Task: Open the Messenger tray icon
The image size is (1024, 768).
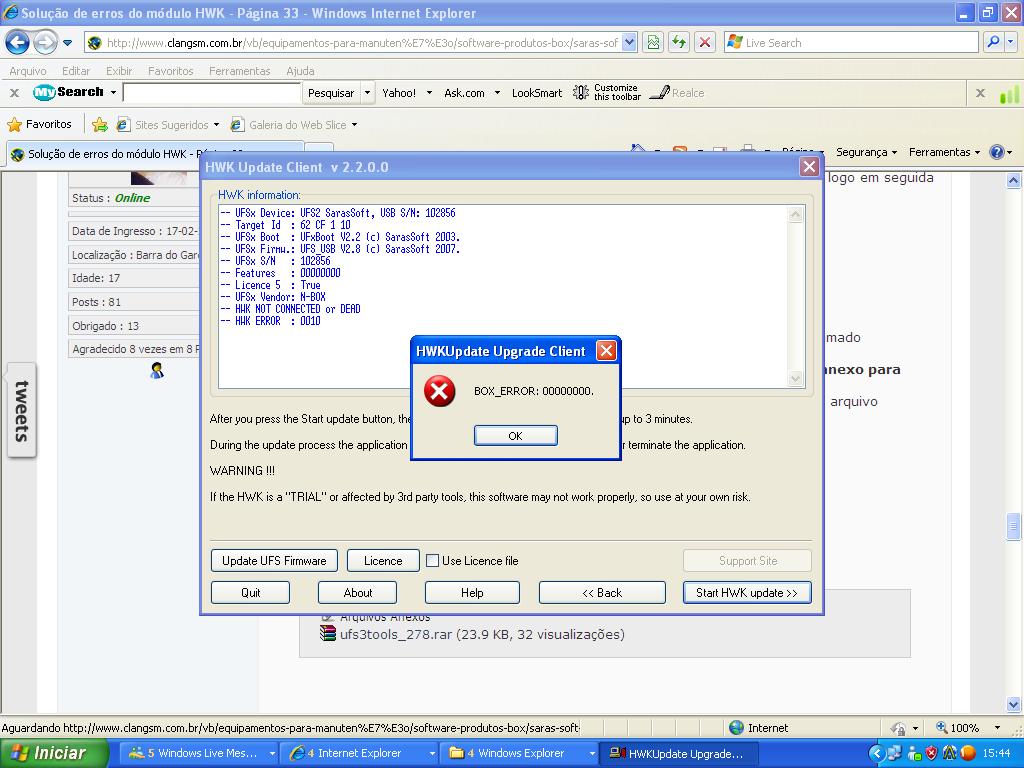Action: (915, 753)
